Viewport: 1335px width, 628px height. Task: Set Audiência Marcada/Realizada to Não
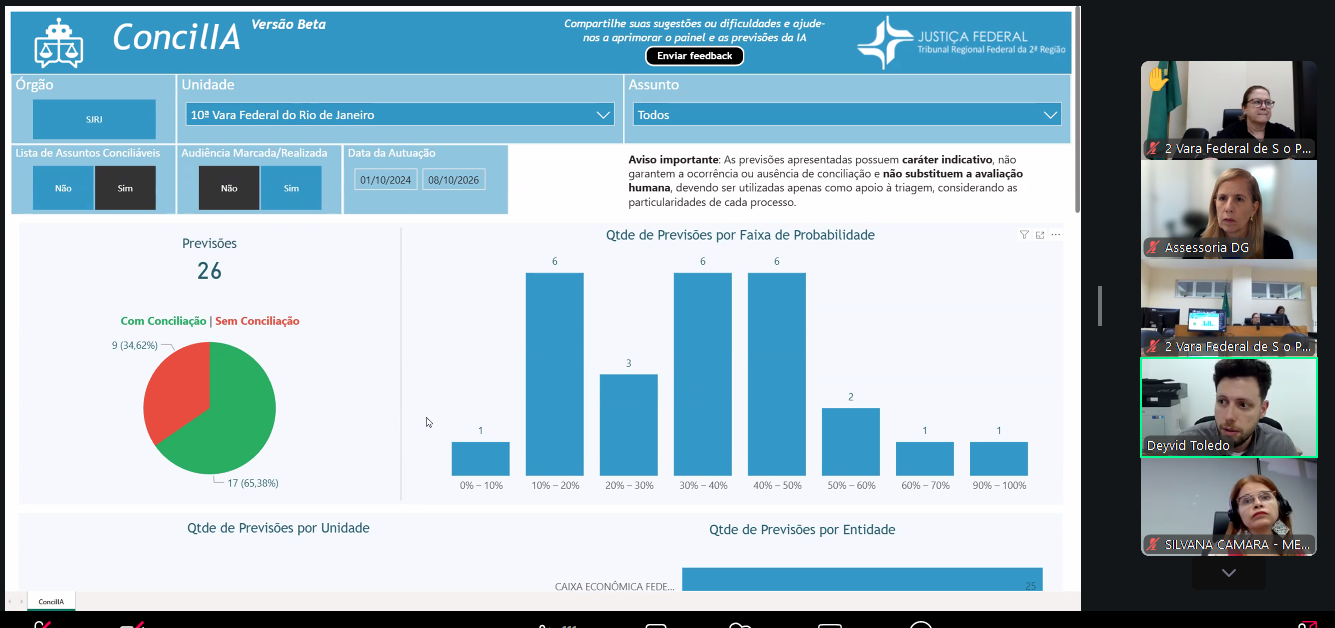click(229, 188)
